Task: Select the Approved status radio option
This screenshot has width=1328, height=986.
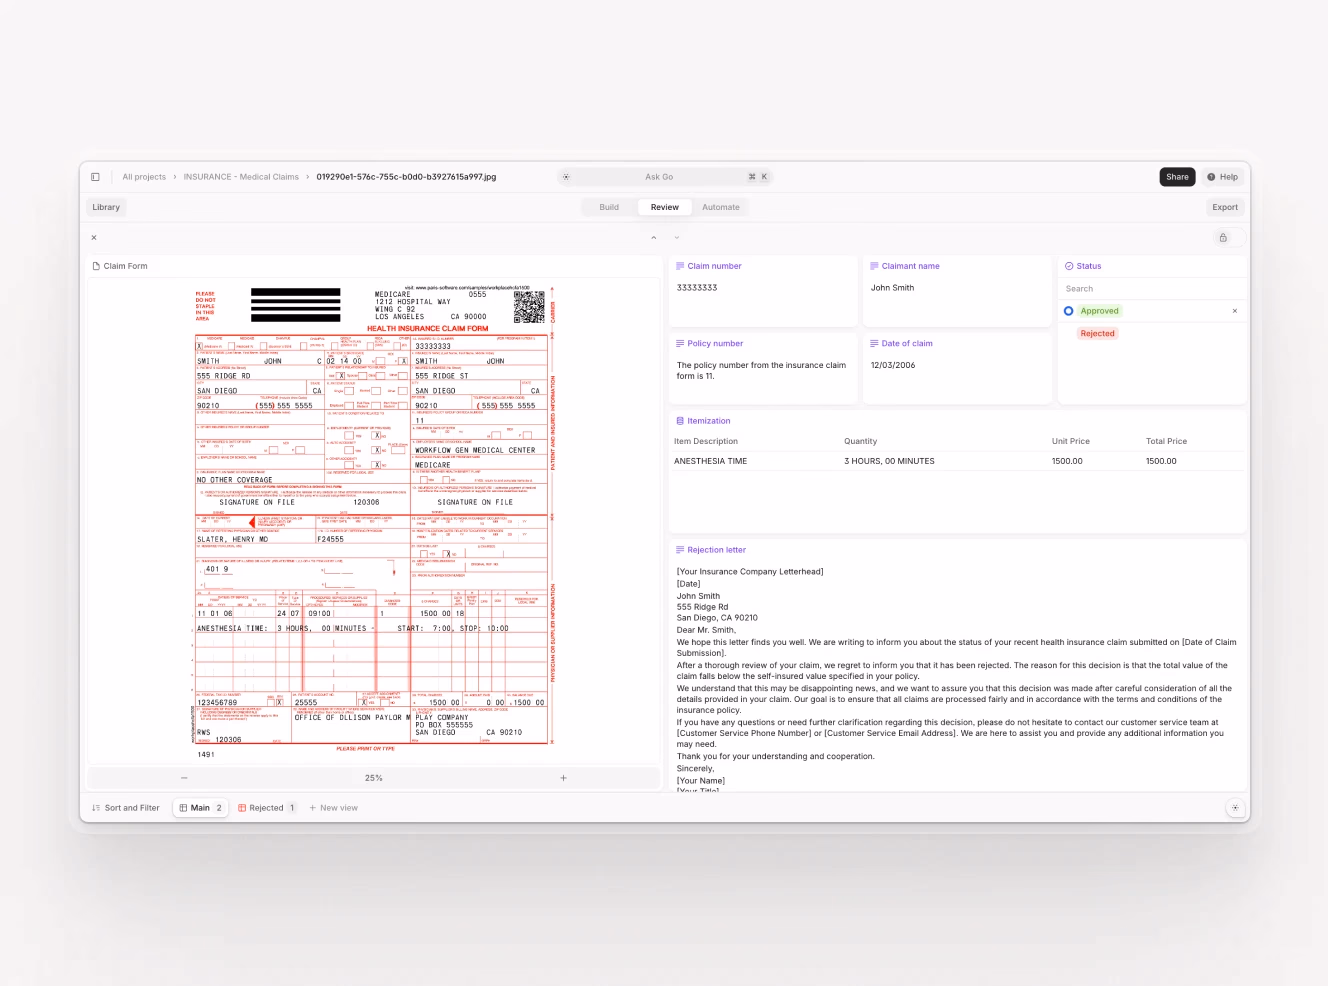Action: tap(1068, 311)
